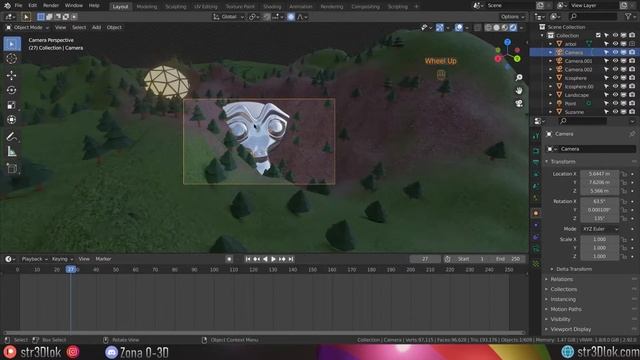
Task: Toggle camera view with the camera gizmo icon
Action: pos(519,103)
